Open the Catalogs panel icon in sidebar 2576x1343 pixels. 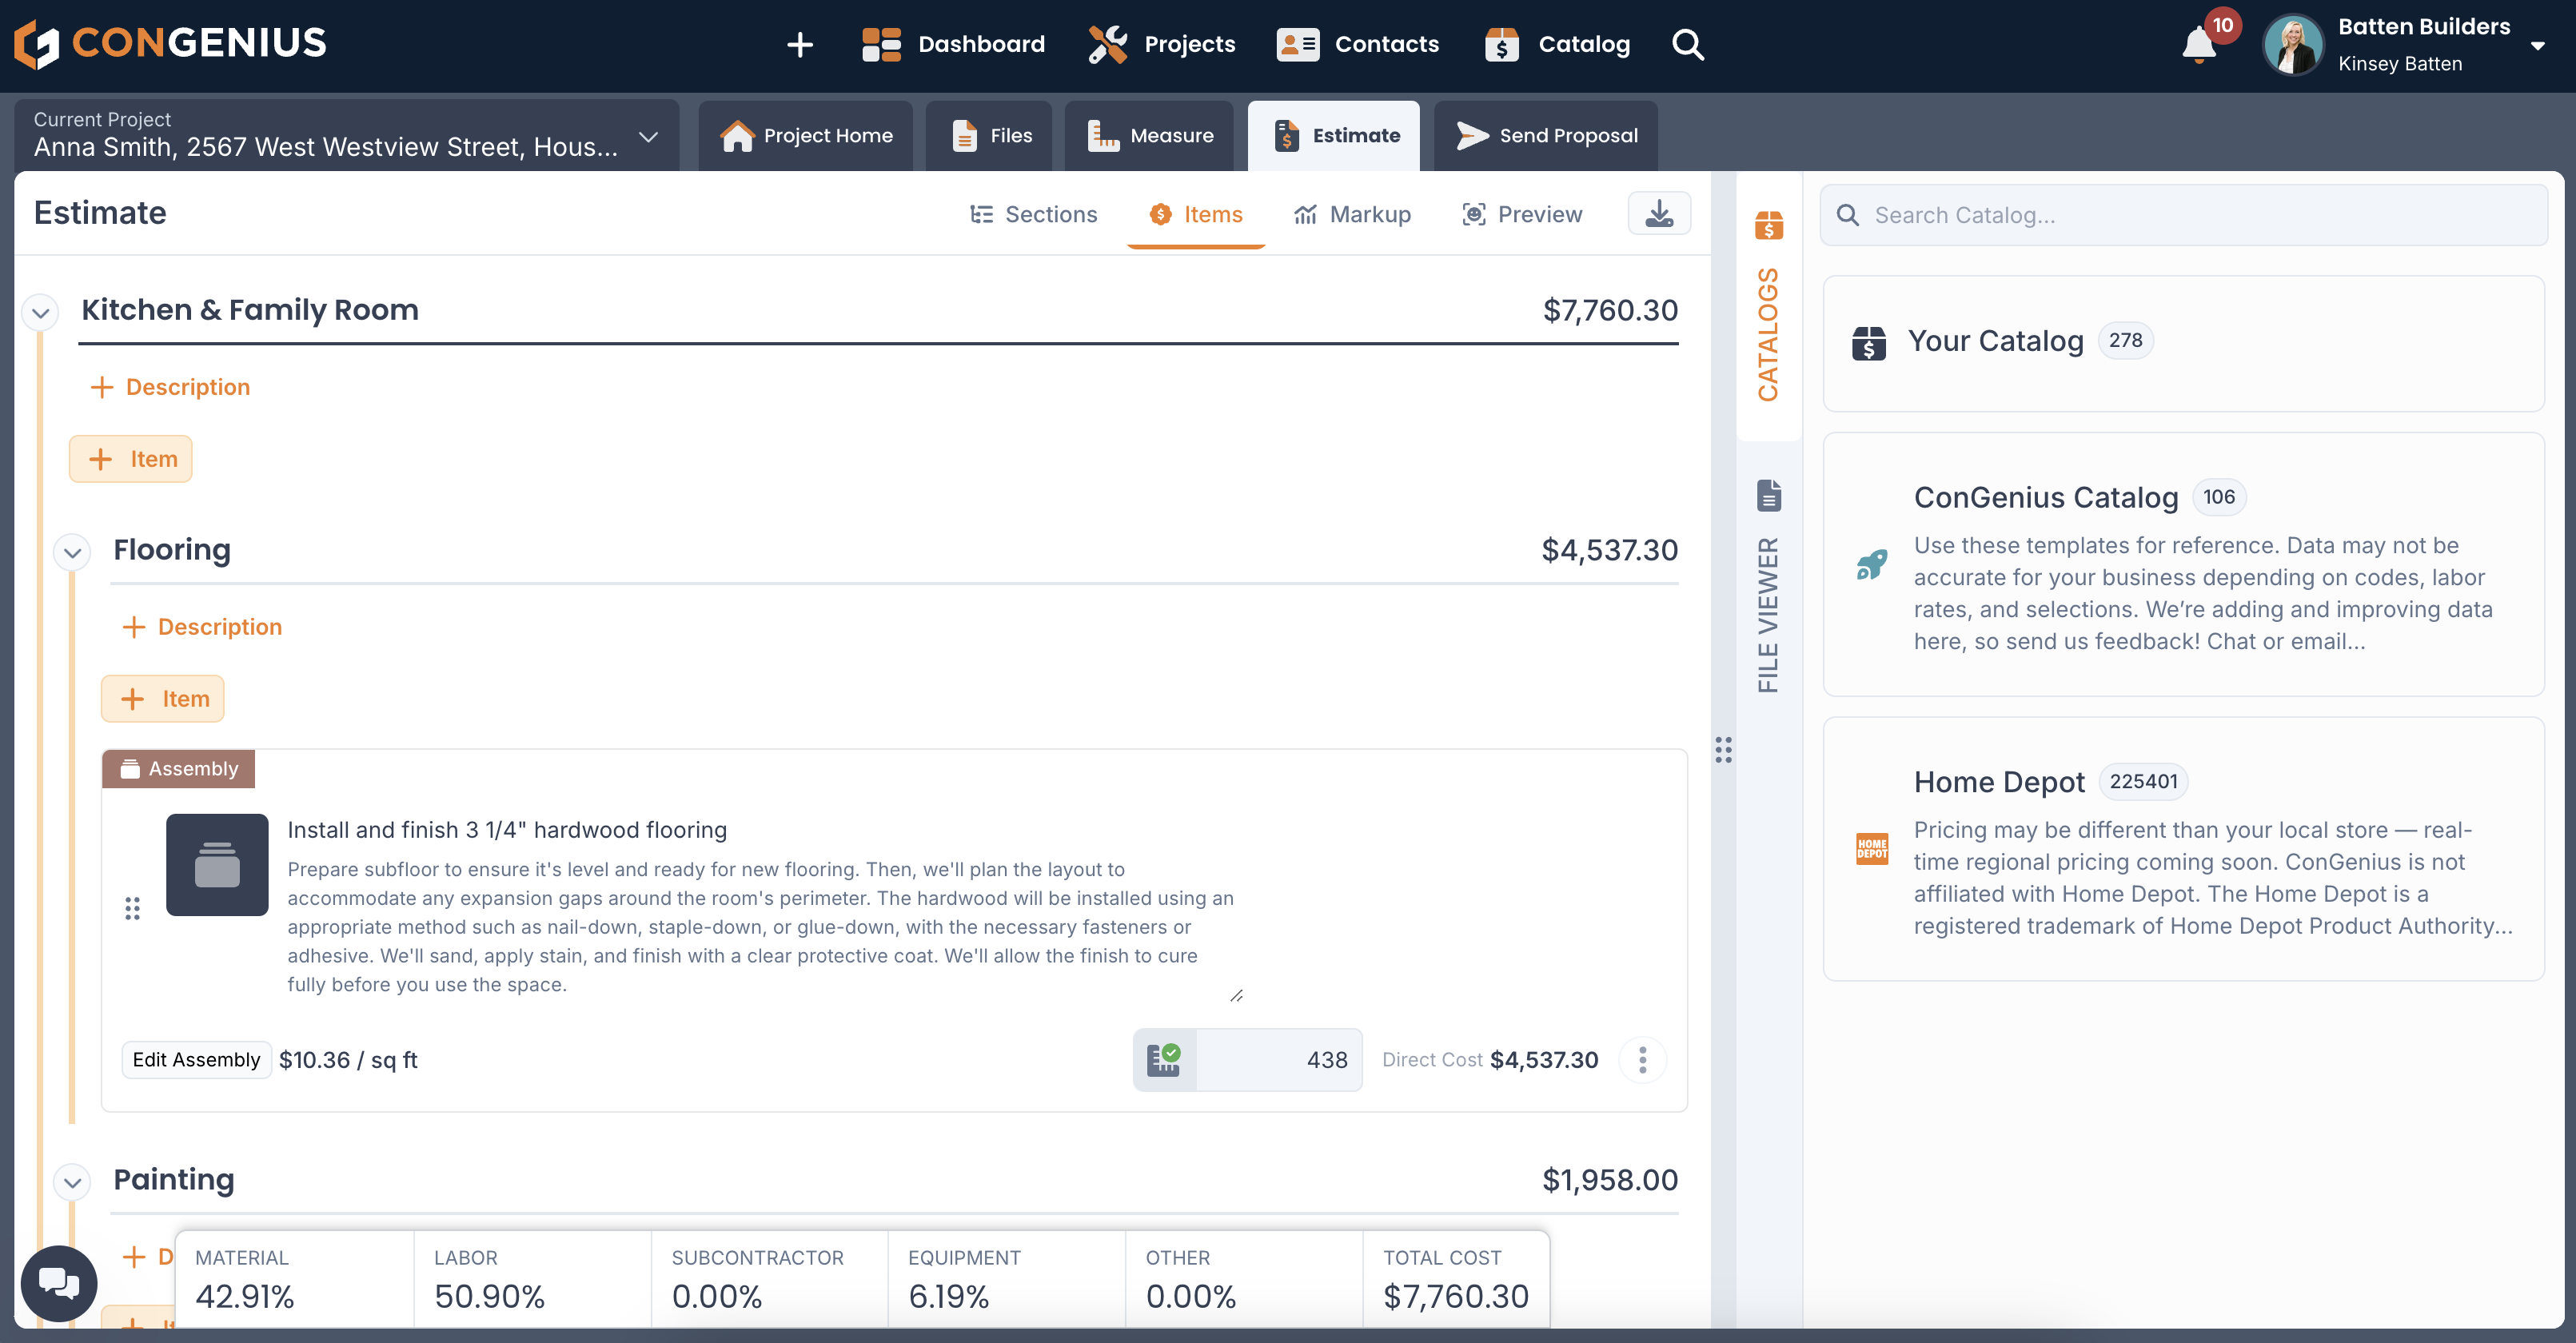[x=1769, y=226]
